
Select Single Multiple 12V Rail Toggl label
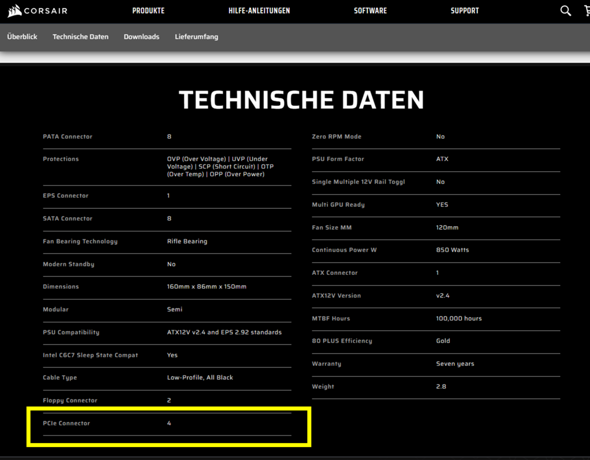click(359, 182)
